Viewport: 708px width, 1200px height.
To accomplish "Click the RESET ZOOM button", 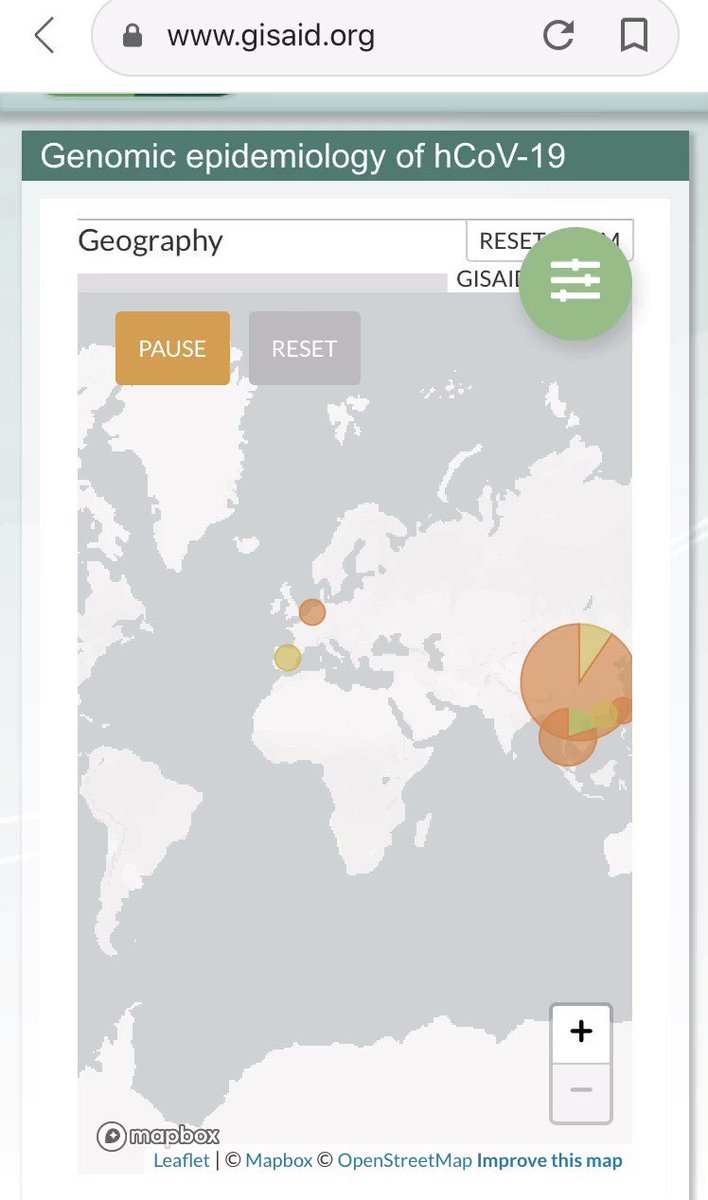I will [x=549, y=241].
